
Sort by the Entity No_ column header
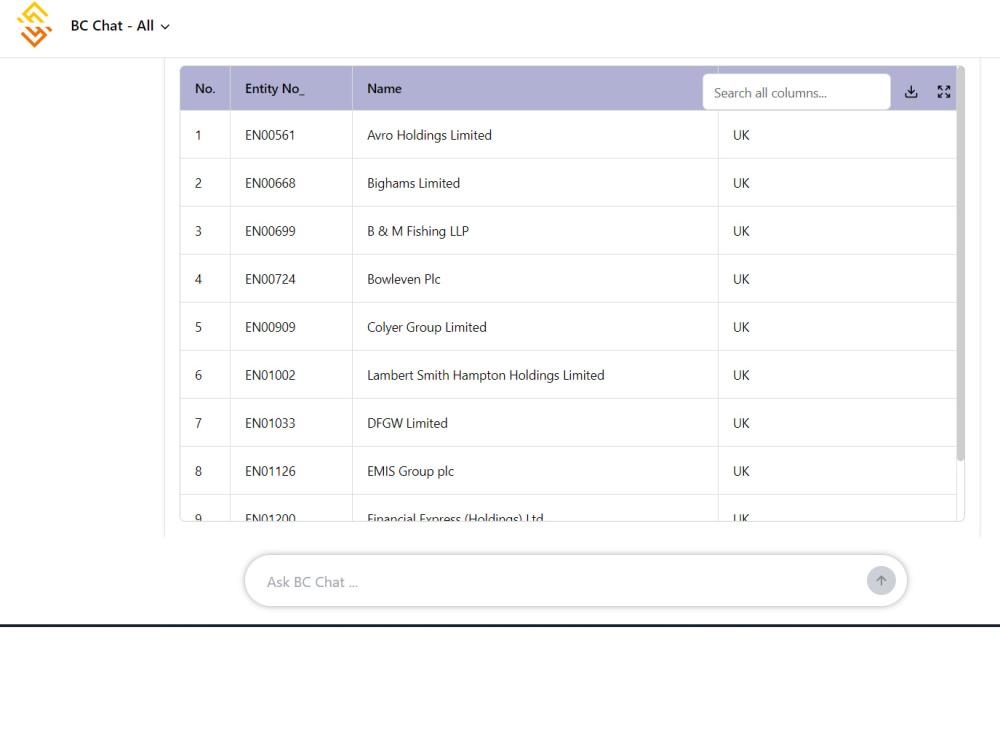[x=291, y=89]
